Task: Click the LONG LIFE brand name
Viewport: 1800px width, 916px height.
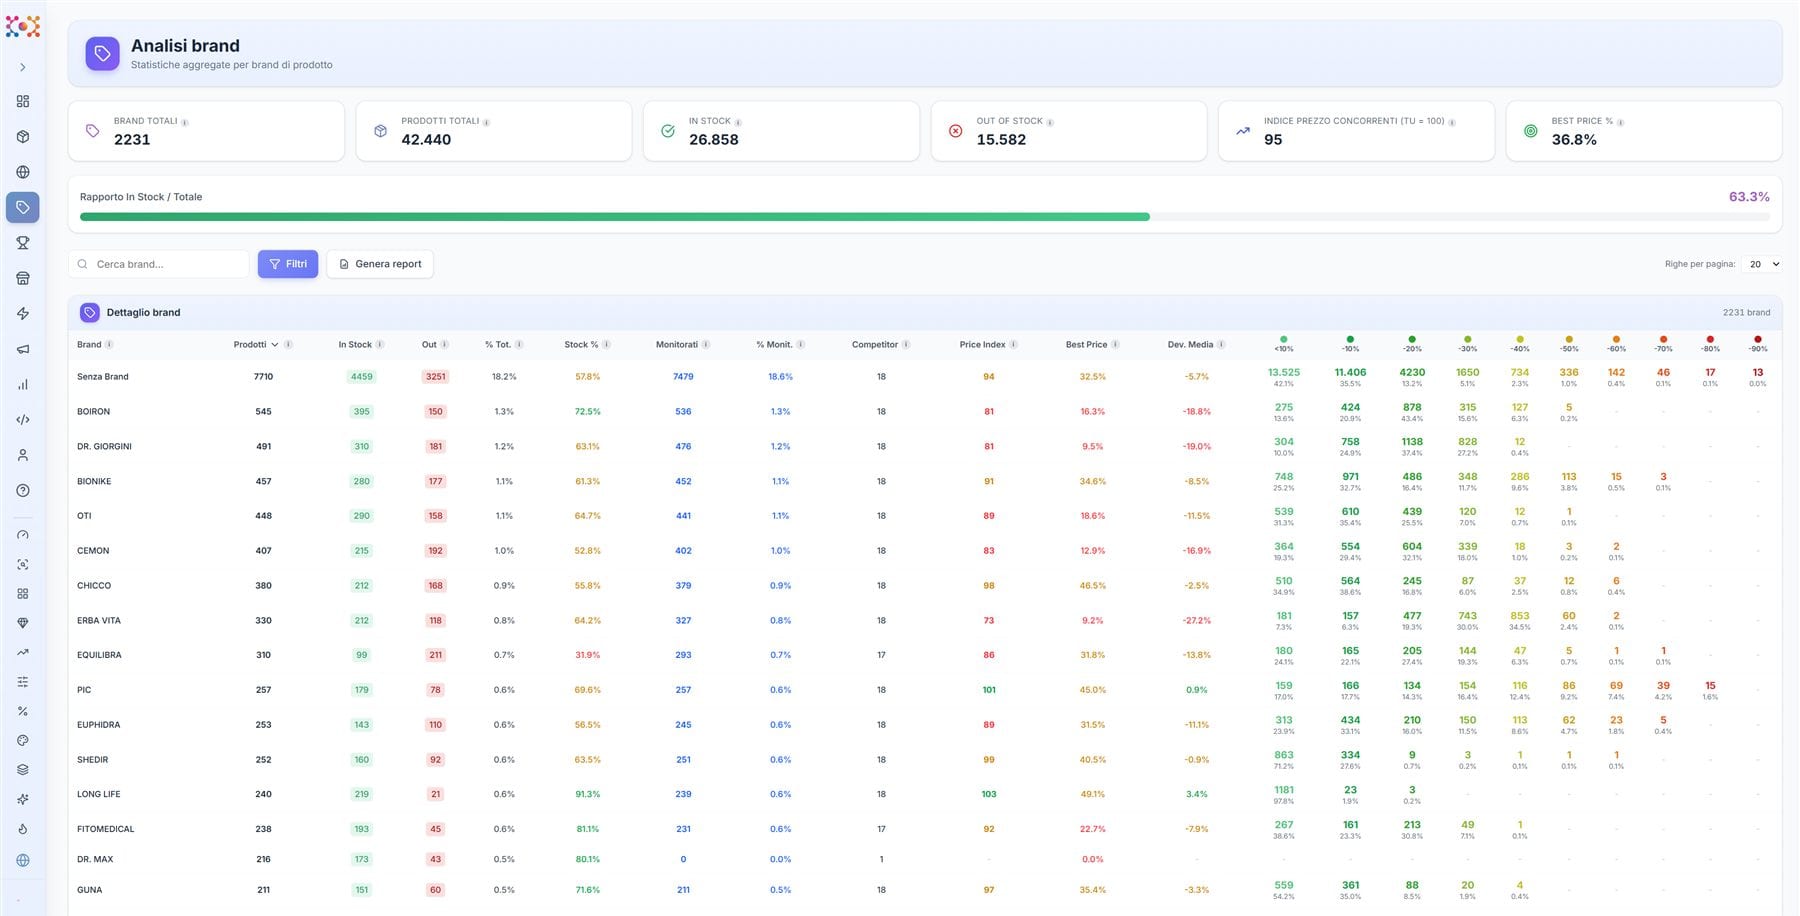Action: pos(98,795)
